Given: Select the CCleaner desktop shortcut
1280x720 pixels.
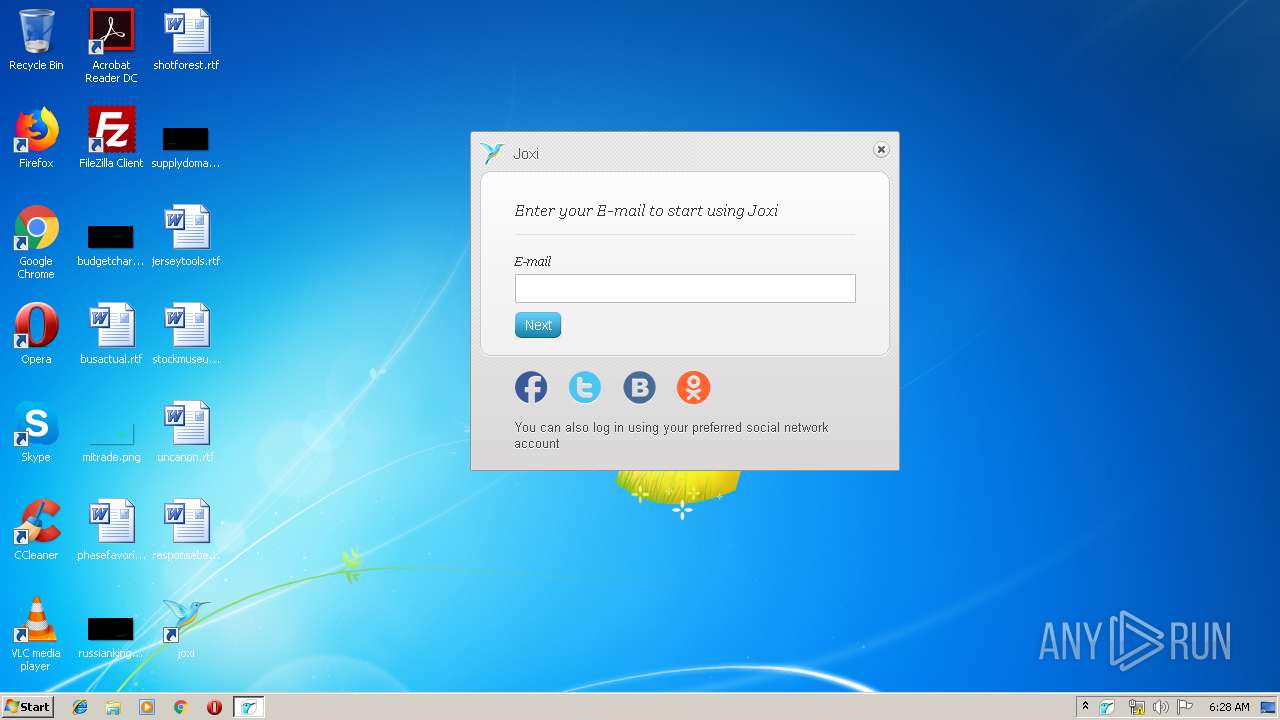Looking at the screenshot, I should pos(36,530).
